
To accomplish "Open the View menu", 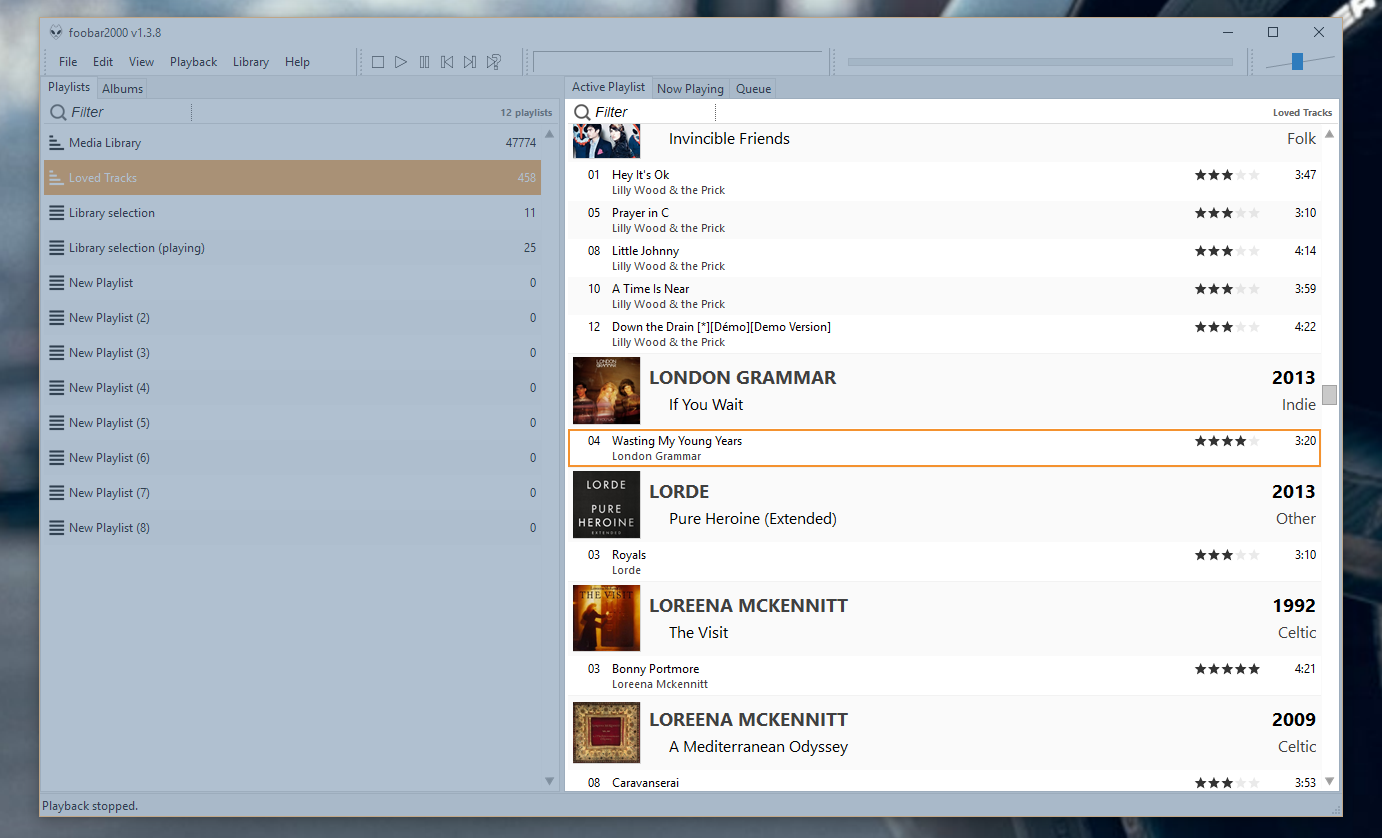I will 141,62.
